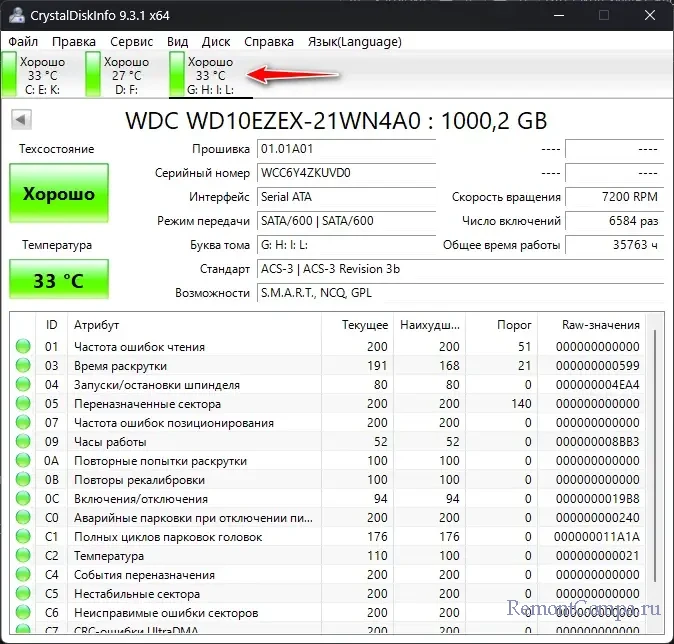
Task: Click status circle next to attribute 01
Action: 23,347
